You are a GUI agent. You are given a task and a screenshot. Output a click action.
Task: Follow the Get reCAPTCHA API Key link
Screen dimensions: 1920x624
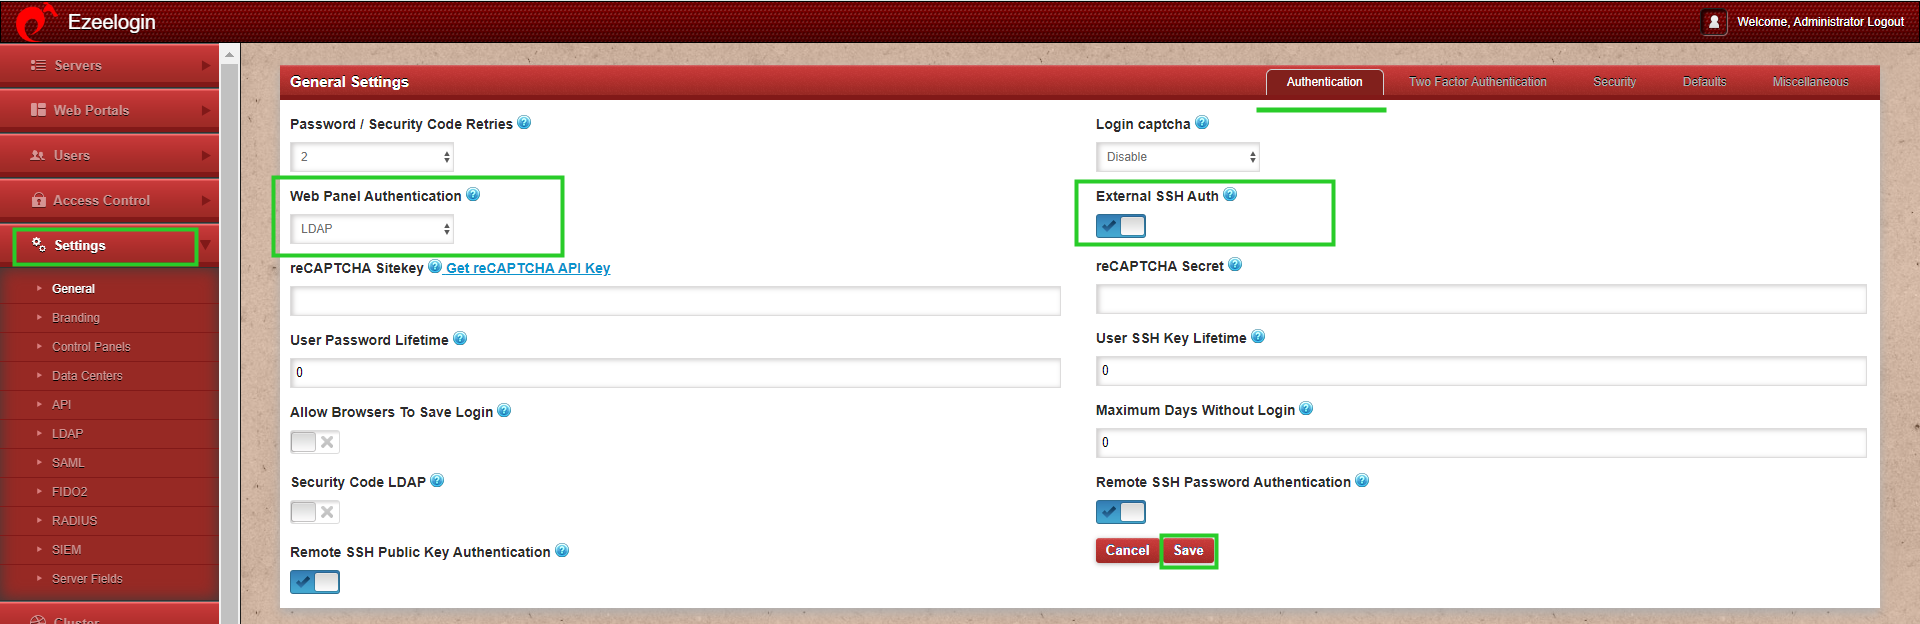click(528, 268)
